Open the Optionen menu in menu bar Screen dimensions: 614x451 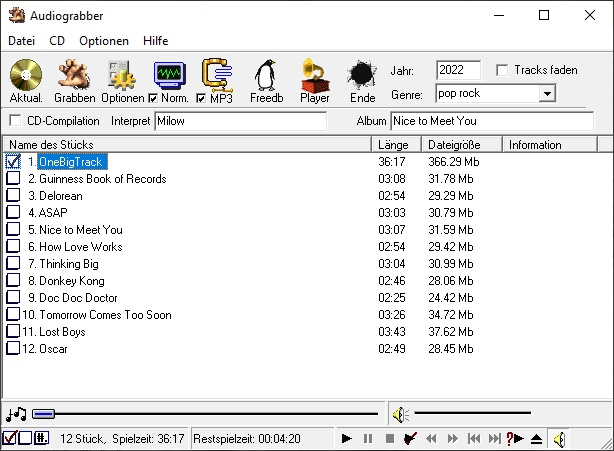[104, 41]
